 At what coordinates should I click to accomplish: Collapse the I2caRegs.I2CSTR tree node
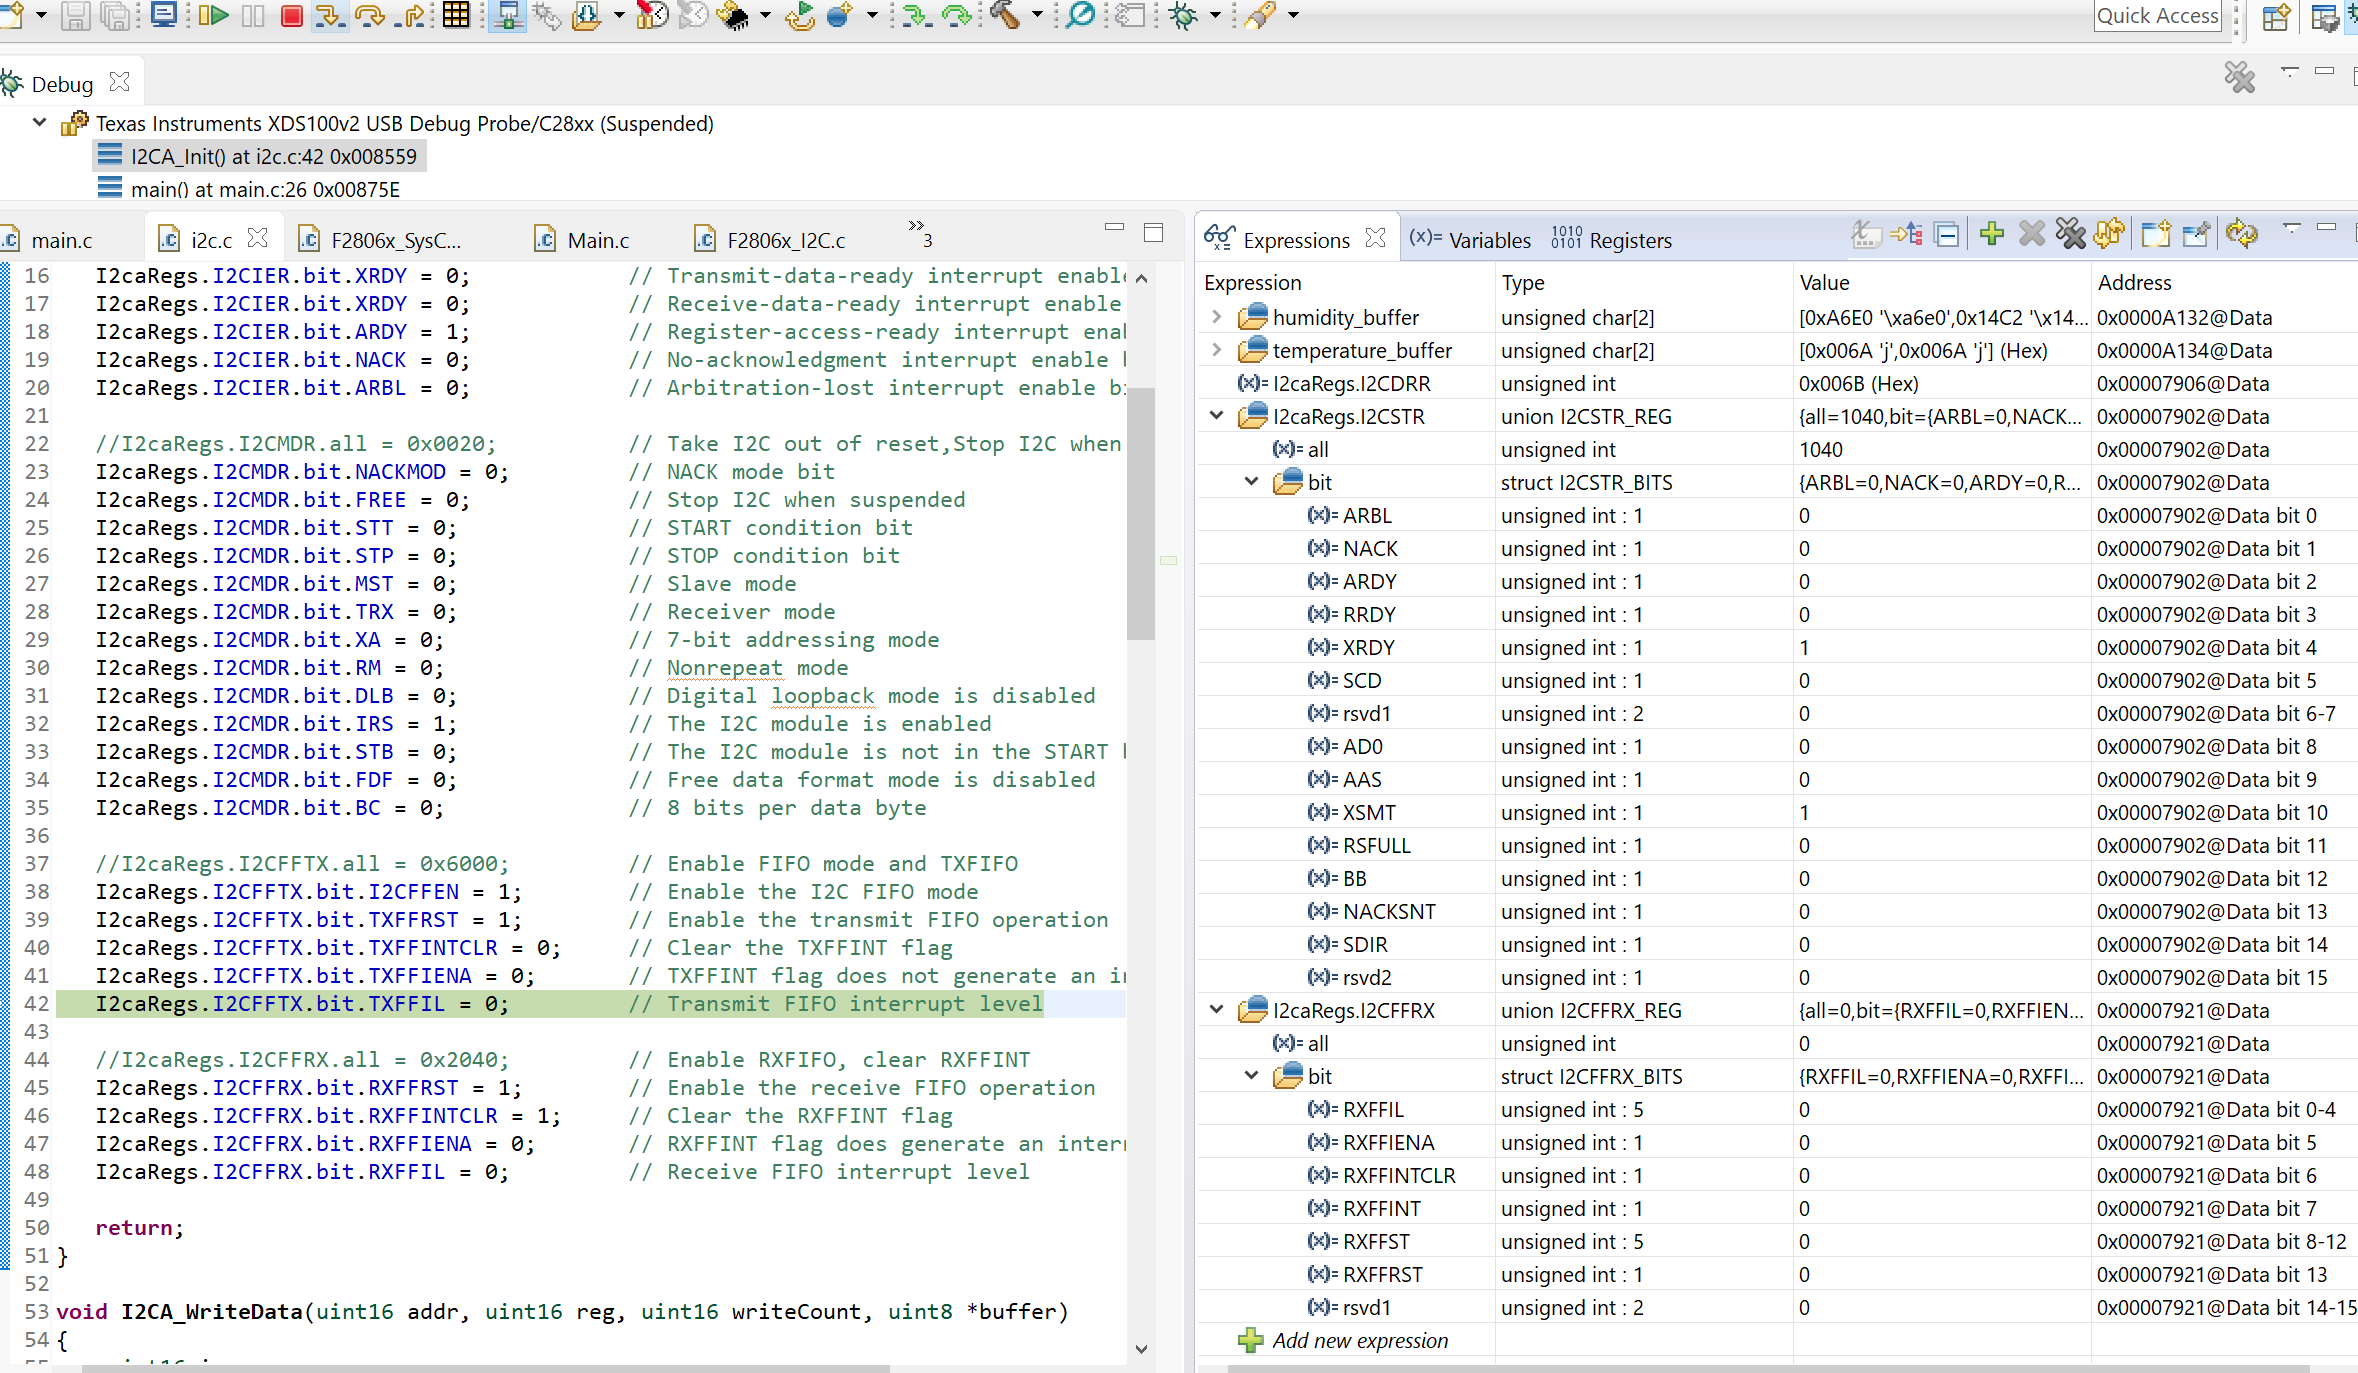coord(1216,416)
